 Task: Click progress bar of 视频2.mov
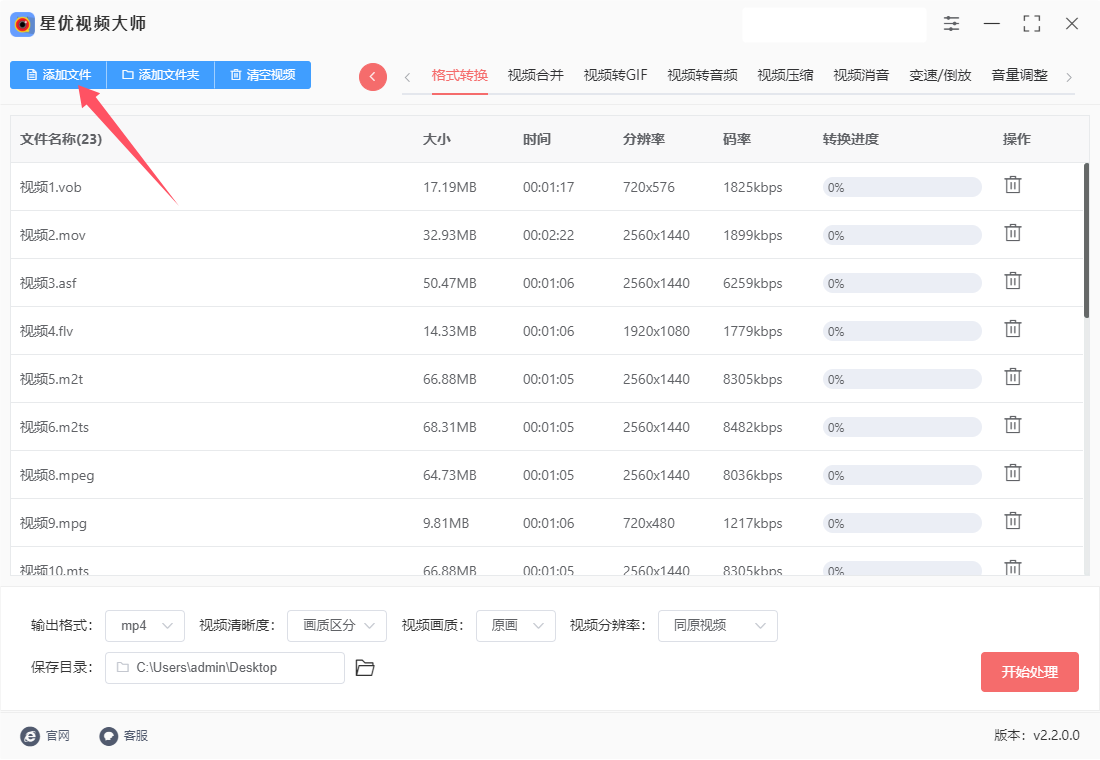coord(902,235)
